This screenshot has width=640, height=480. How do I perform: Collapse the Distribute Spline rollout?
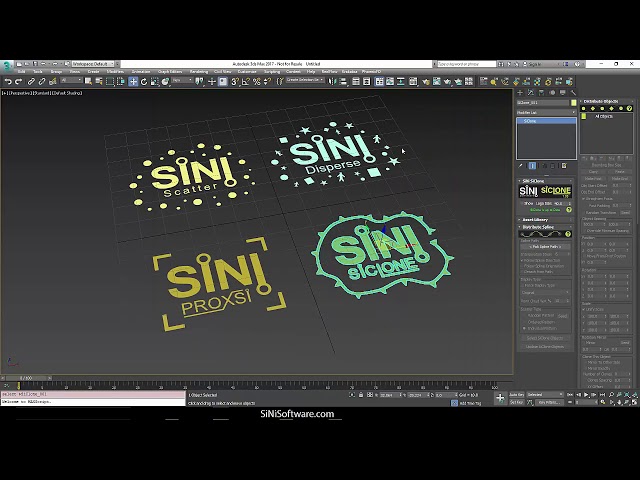[545, 227]
